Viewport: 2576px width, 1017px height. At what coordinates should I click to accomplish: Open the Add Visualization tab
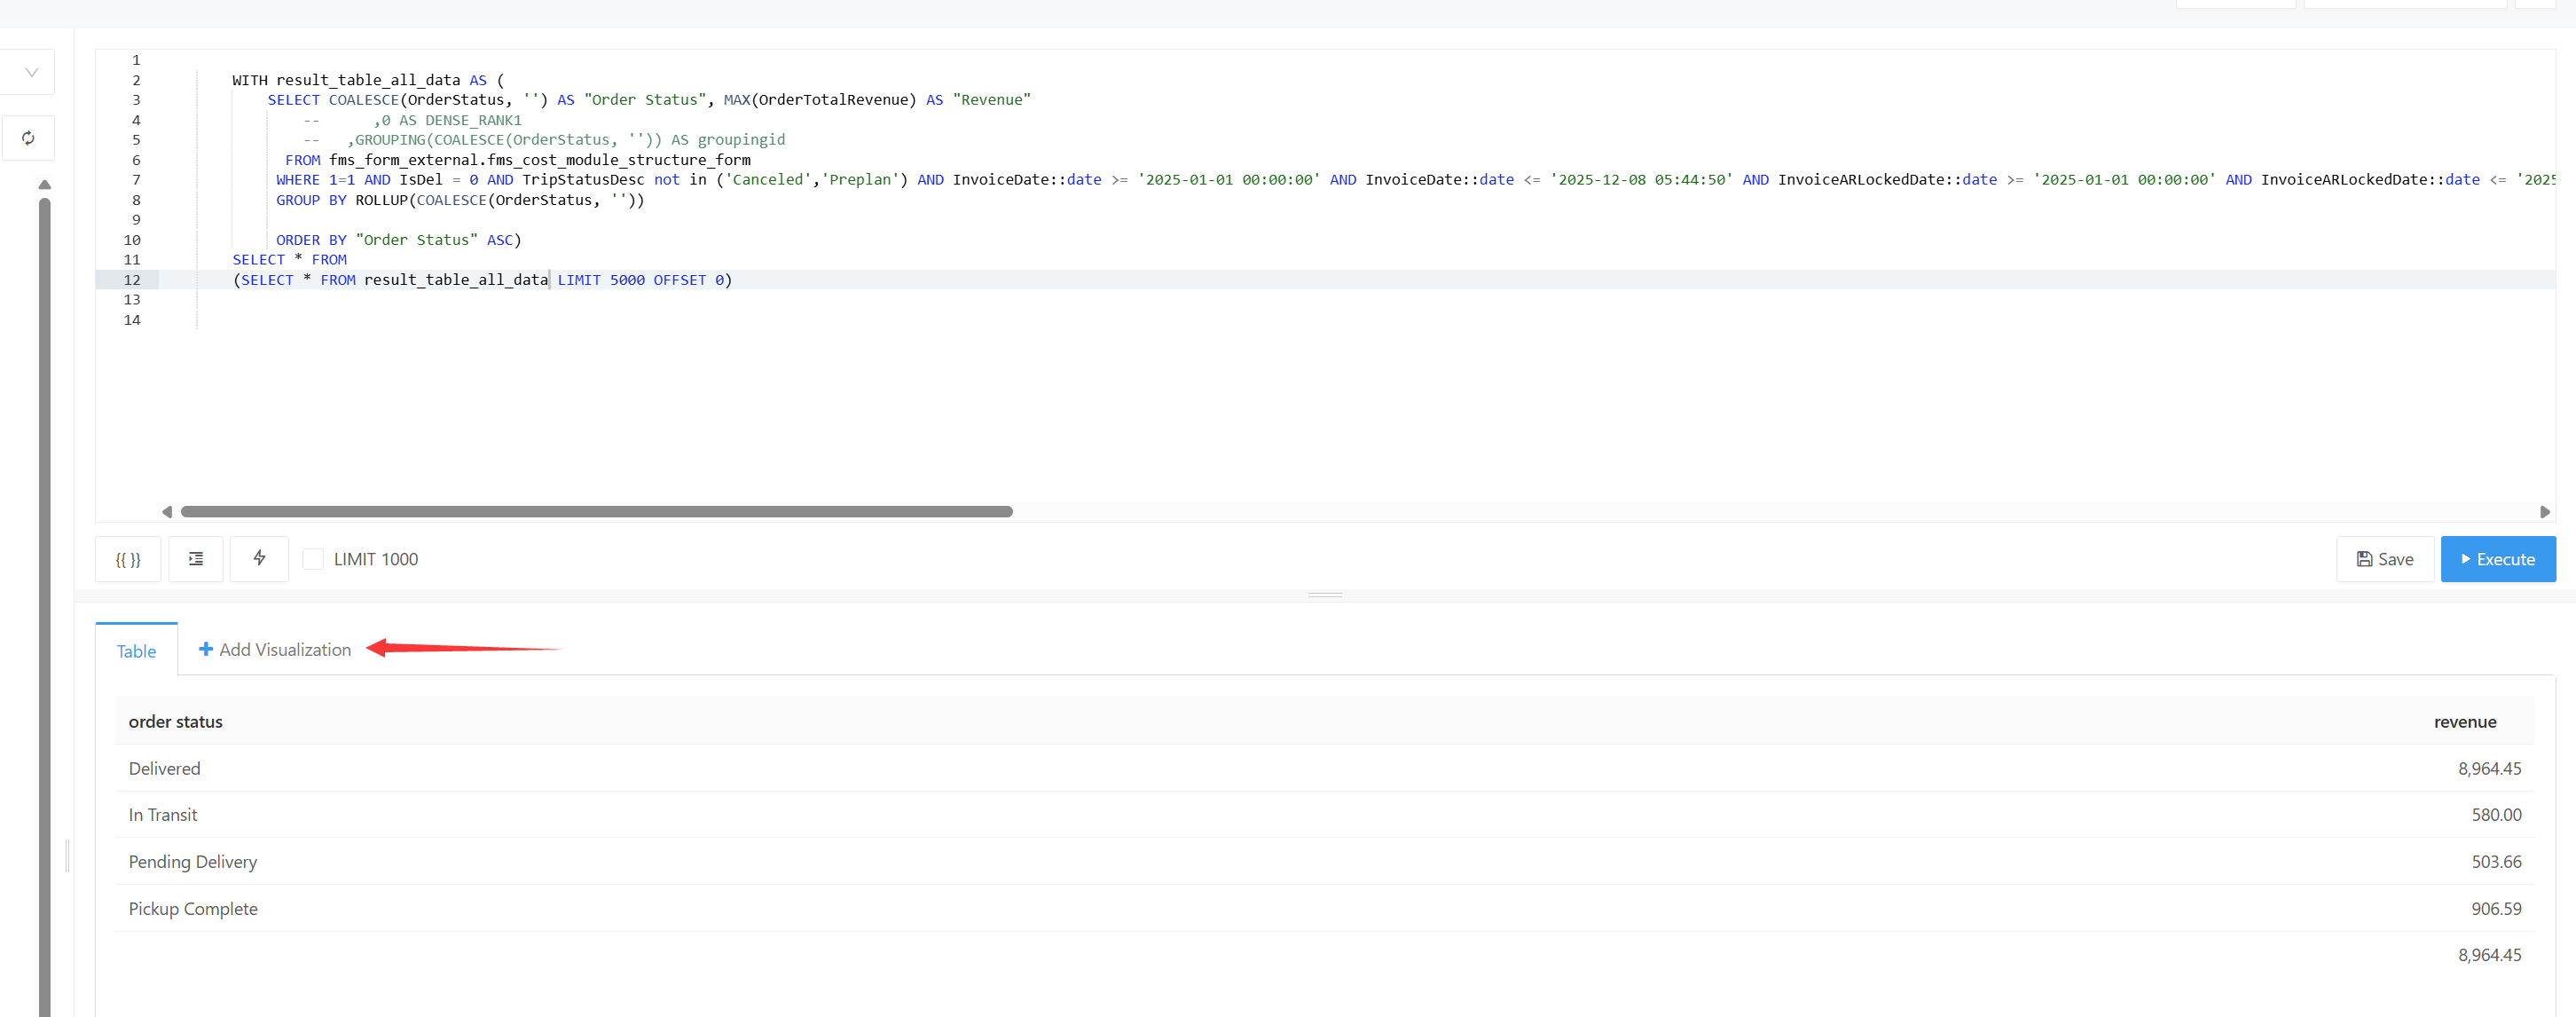coord(284,649)
